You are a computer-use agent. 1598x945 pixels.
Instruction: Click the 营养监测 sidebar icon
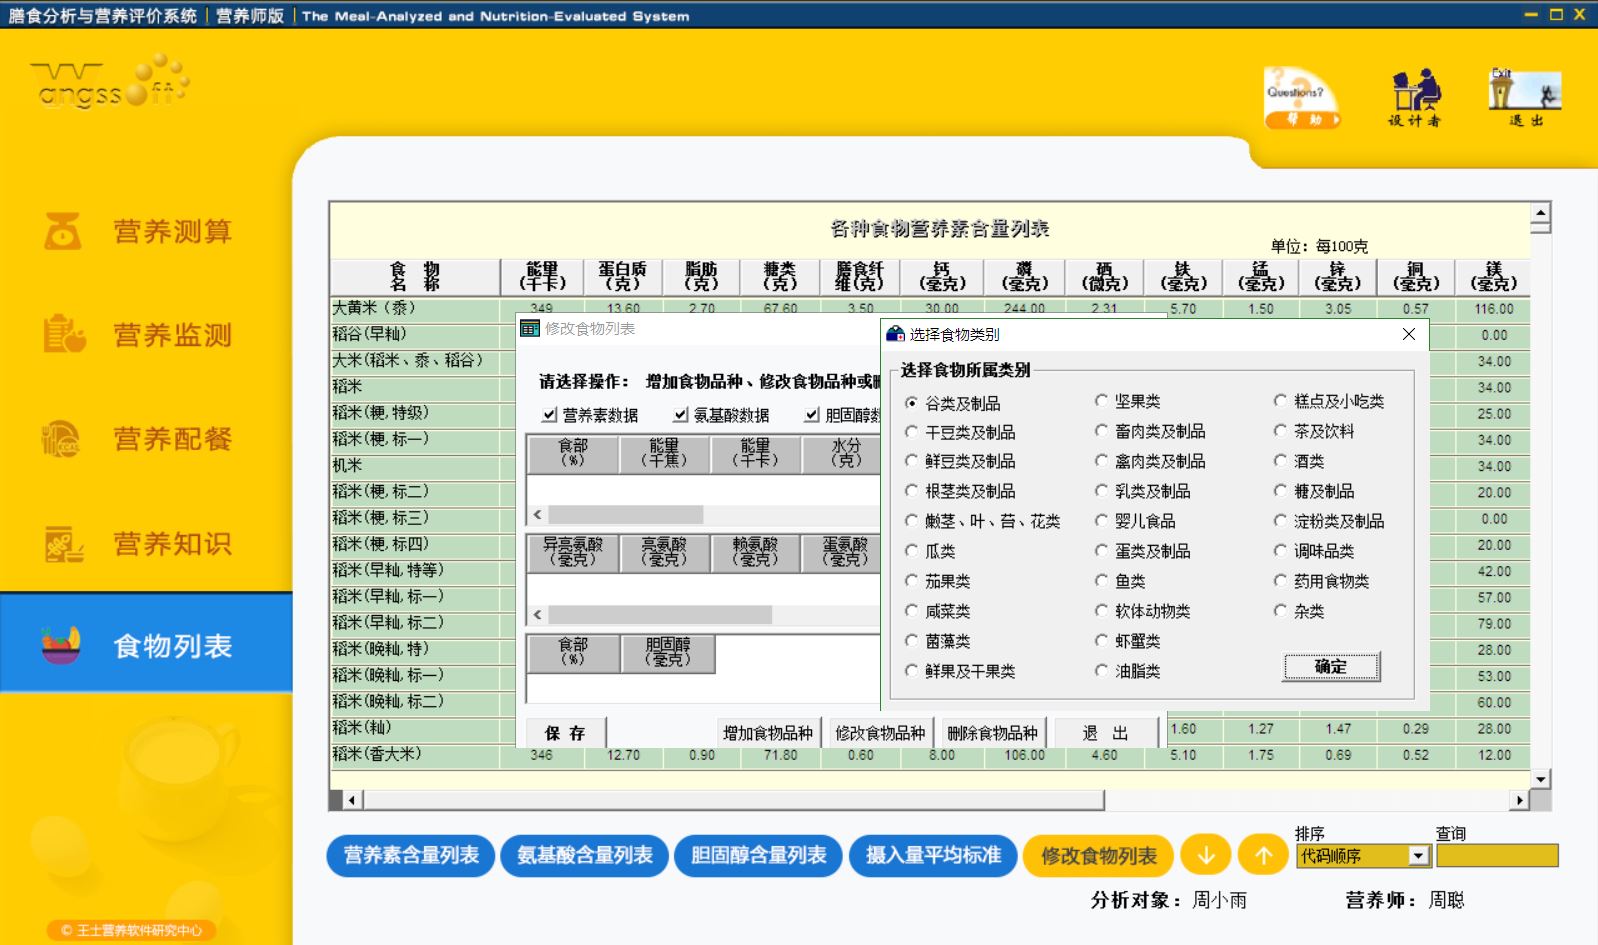point(63,334)
